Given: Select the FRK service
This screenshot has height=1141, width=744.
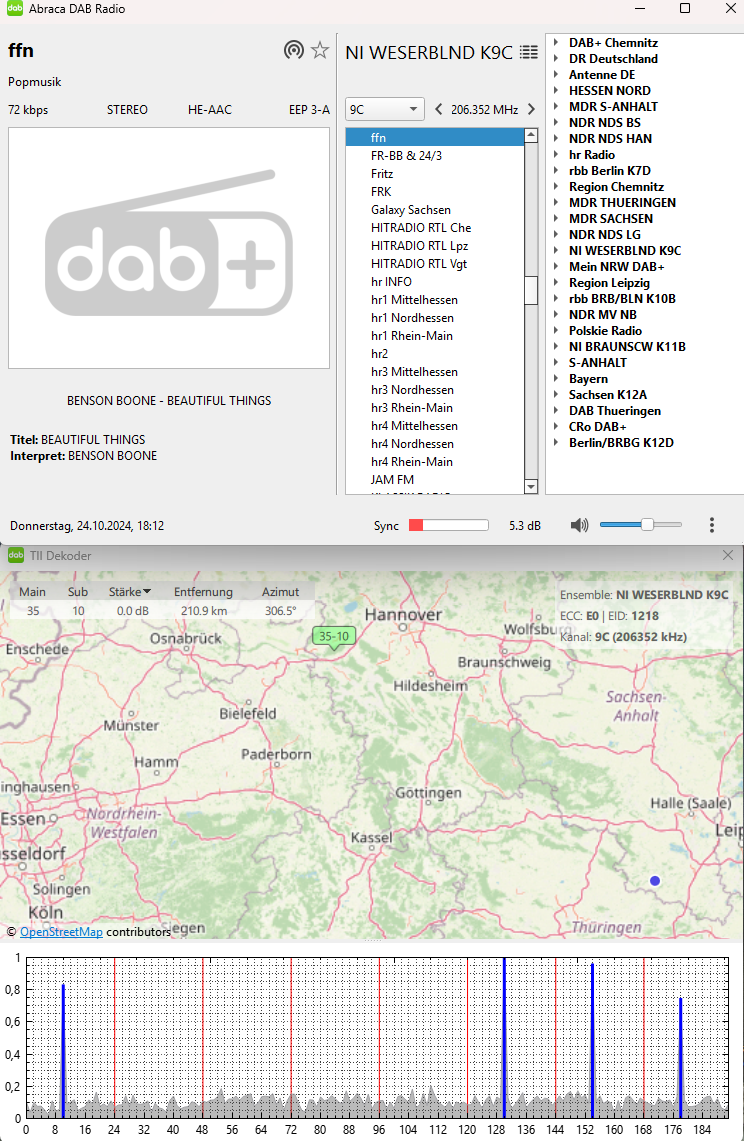Looking at the screenshot, I should click(x=435, y=192).
